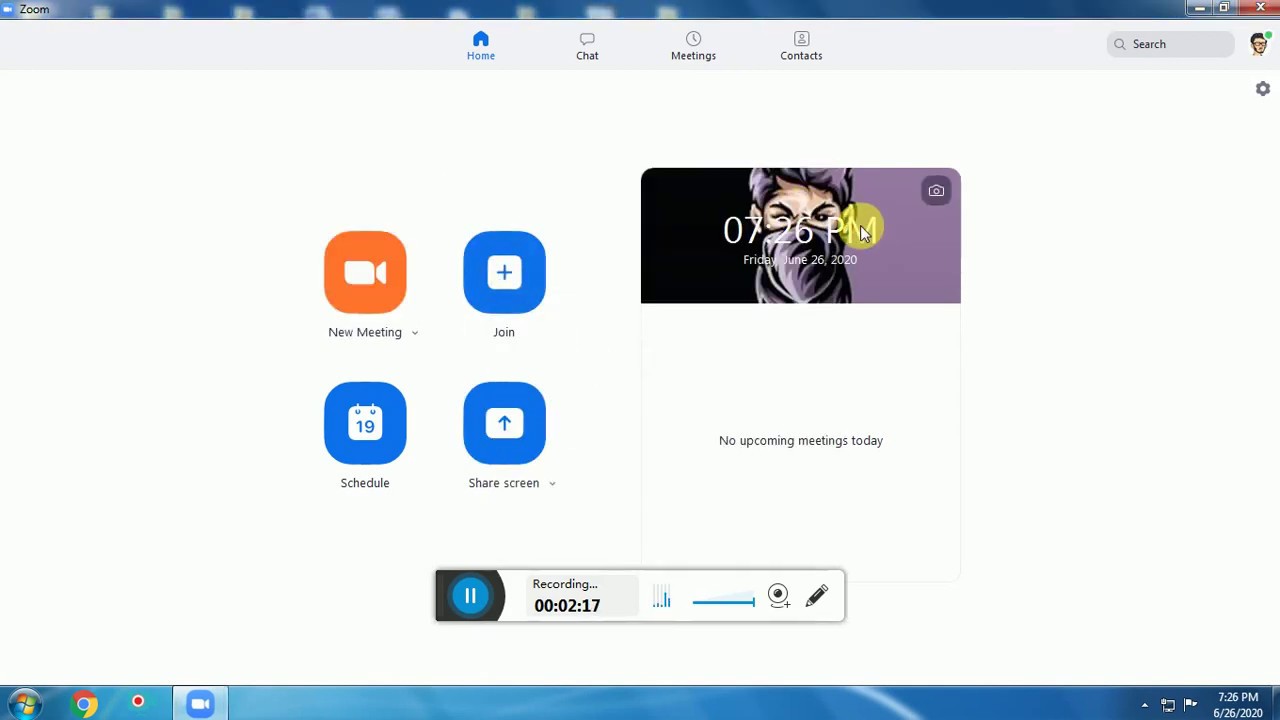The height and width of the screenshot is (720, 1280).
Task: Open Google Chrome from taskbar
Action: click(84, 704)
